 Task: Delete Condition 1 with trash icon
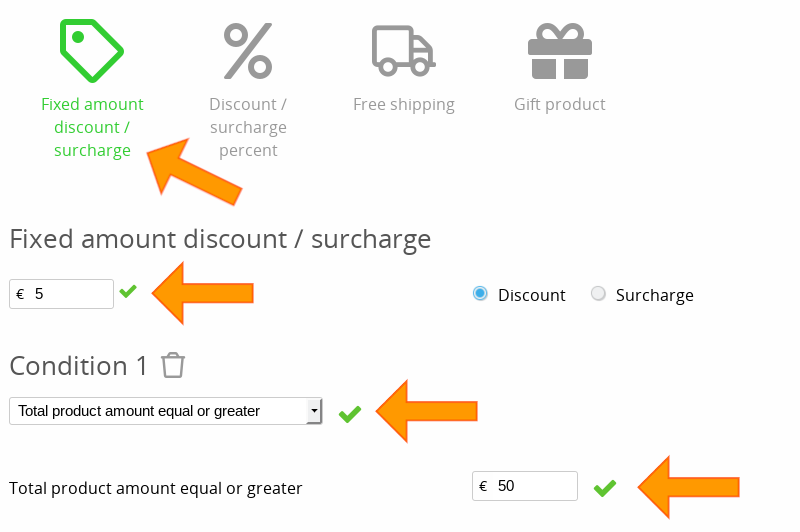[x=173, y=365]
